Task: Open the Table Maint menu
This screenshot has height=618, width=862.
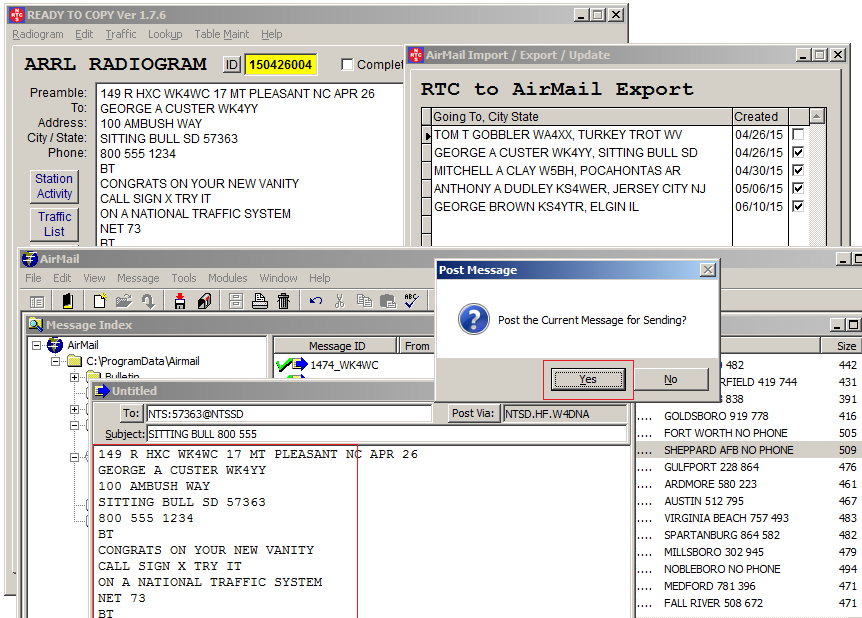Action: tap(222, 34)
